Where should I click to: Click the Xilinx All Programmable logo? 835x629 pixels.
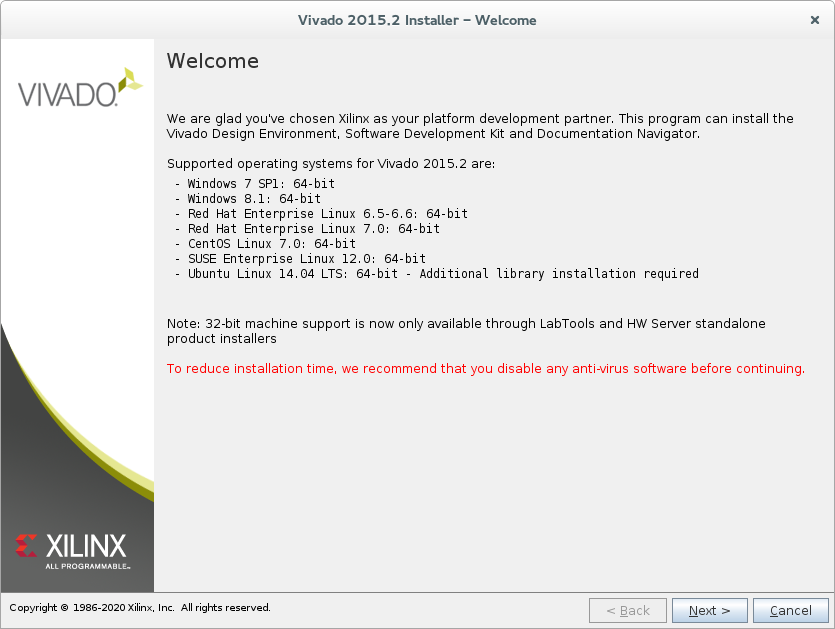pyautogui.click(x=72, y=551)
